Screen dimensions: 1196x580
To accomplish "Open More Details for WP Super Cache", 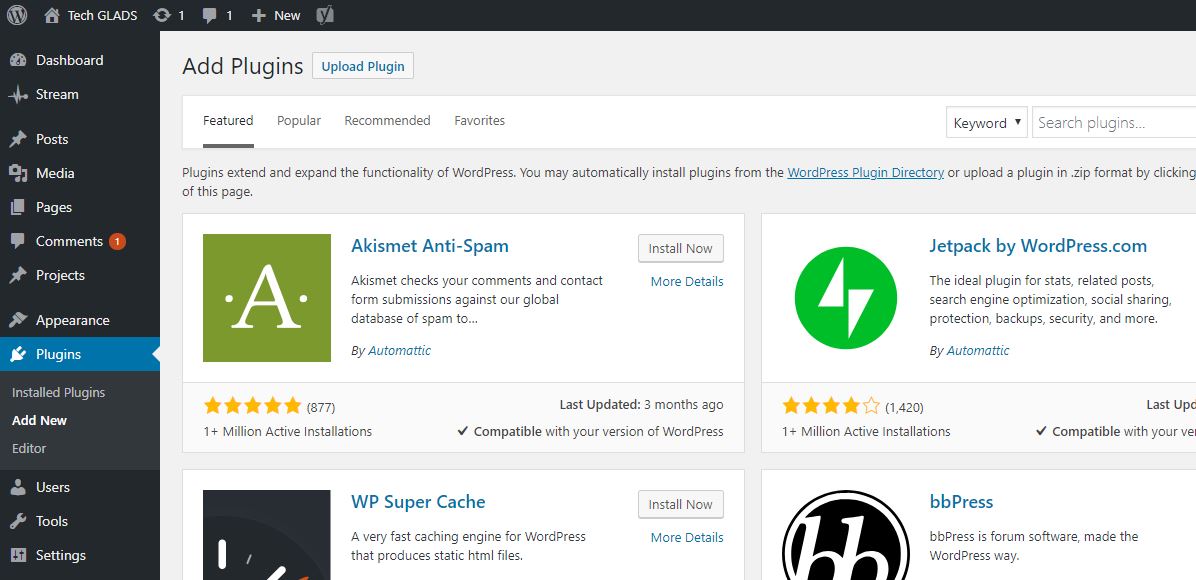I will (687, 538).
